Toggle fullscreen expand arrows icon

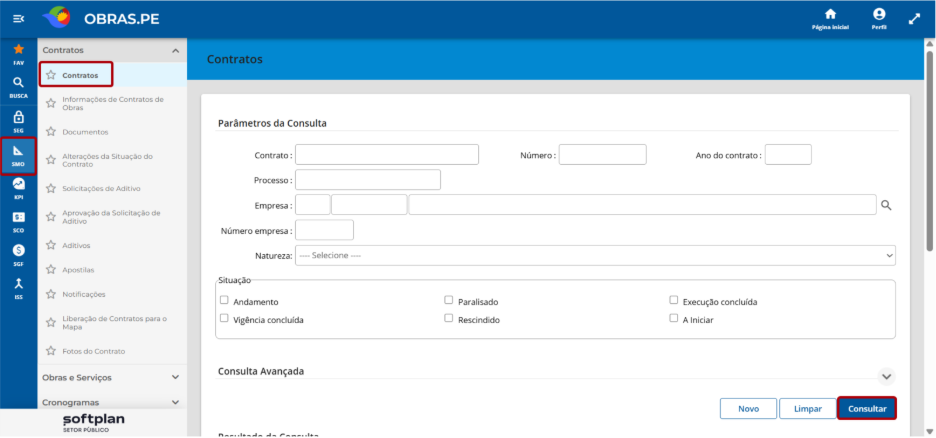click(915, 18)
